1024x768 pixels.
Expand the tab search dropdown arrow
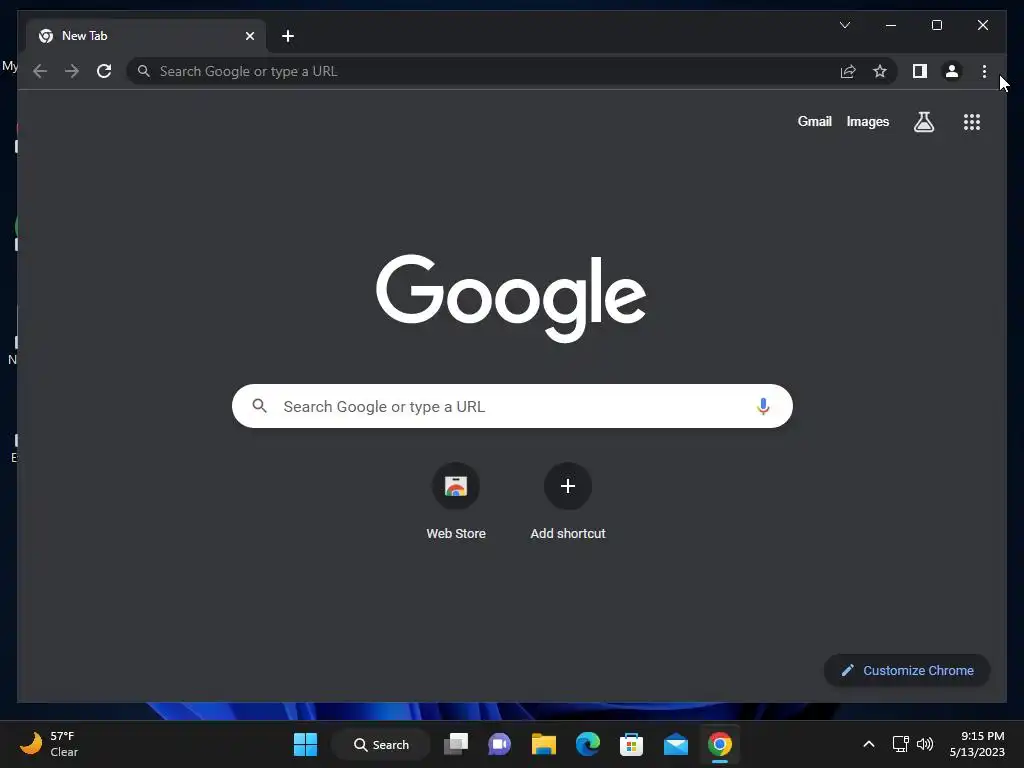point(844,25)
